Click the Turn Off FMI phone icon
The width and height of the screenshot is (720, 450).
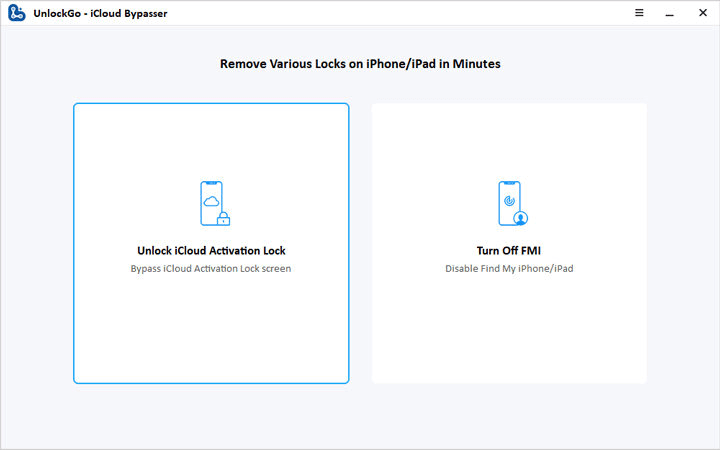point(509,203)
